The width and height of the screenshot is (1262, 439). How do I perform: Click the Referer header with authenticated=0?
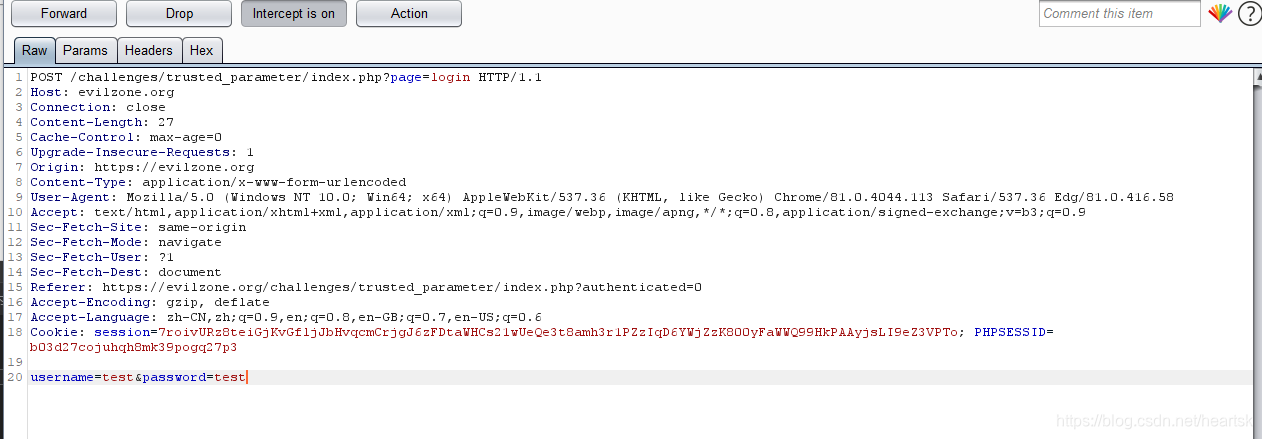pyautogui.click(x=366, y=287)
